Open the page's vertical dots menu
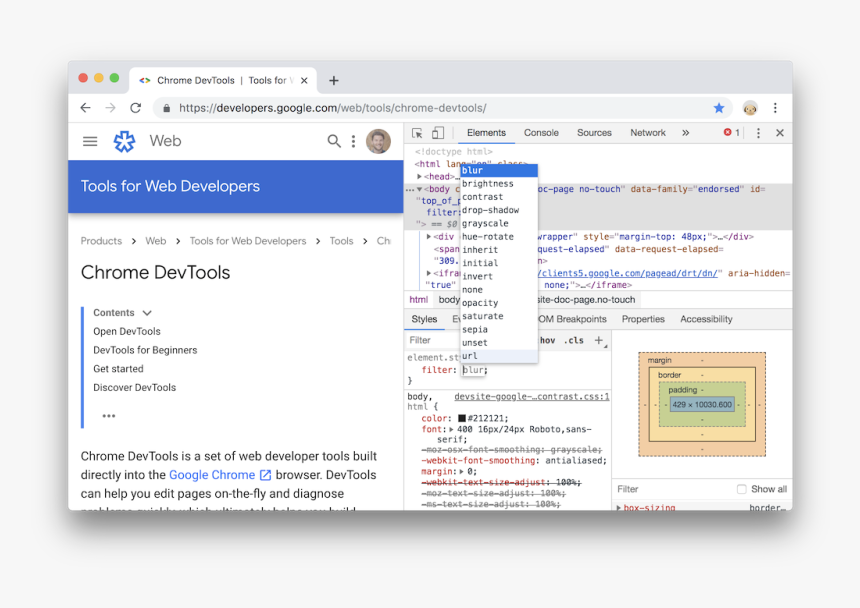 click(353, 141)
